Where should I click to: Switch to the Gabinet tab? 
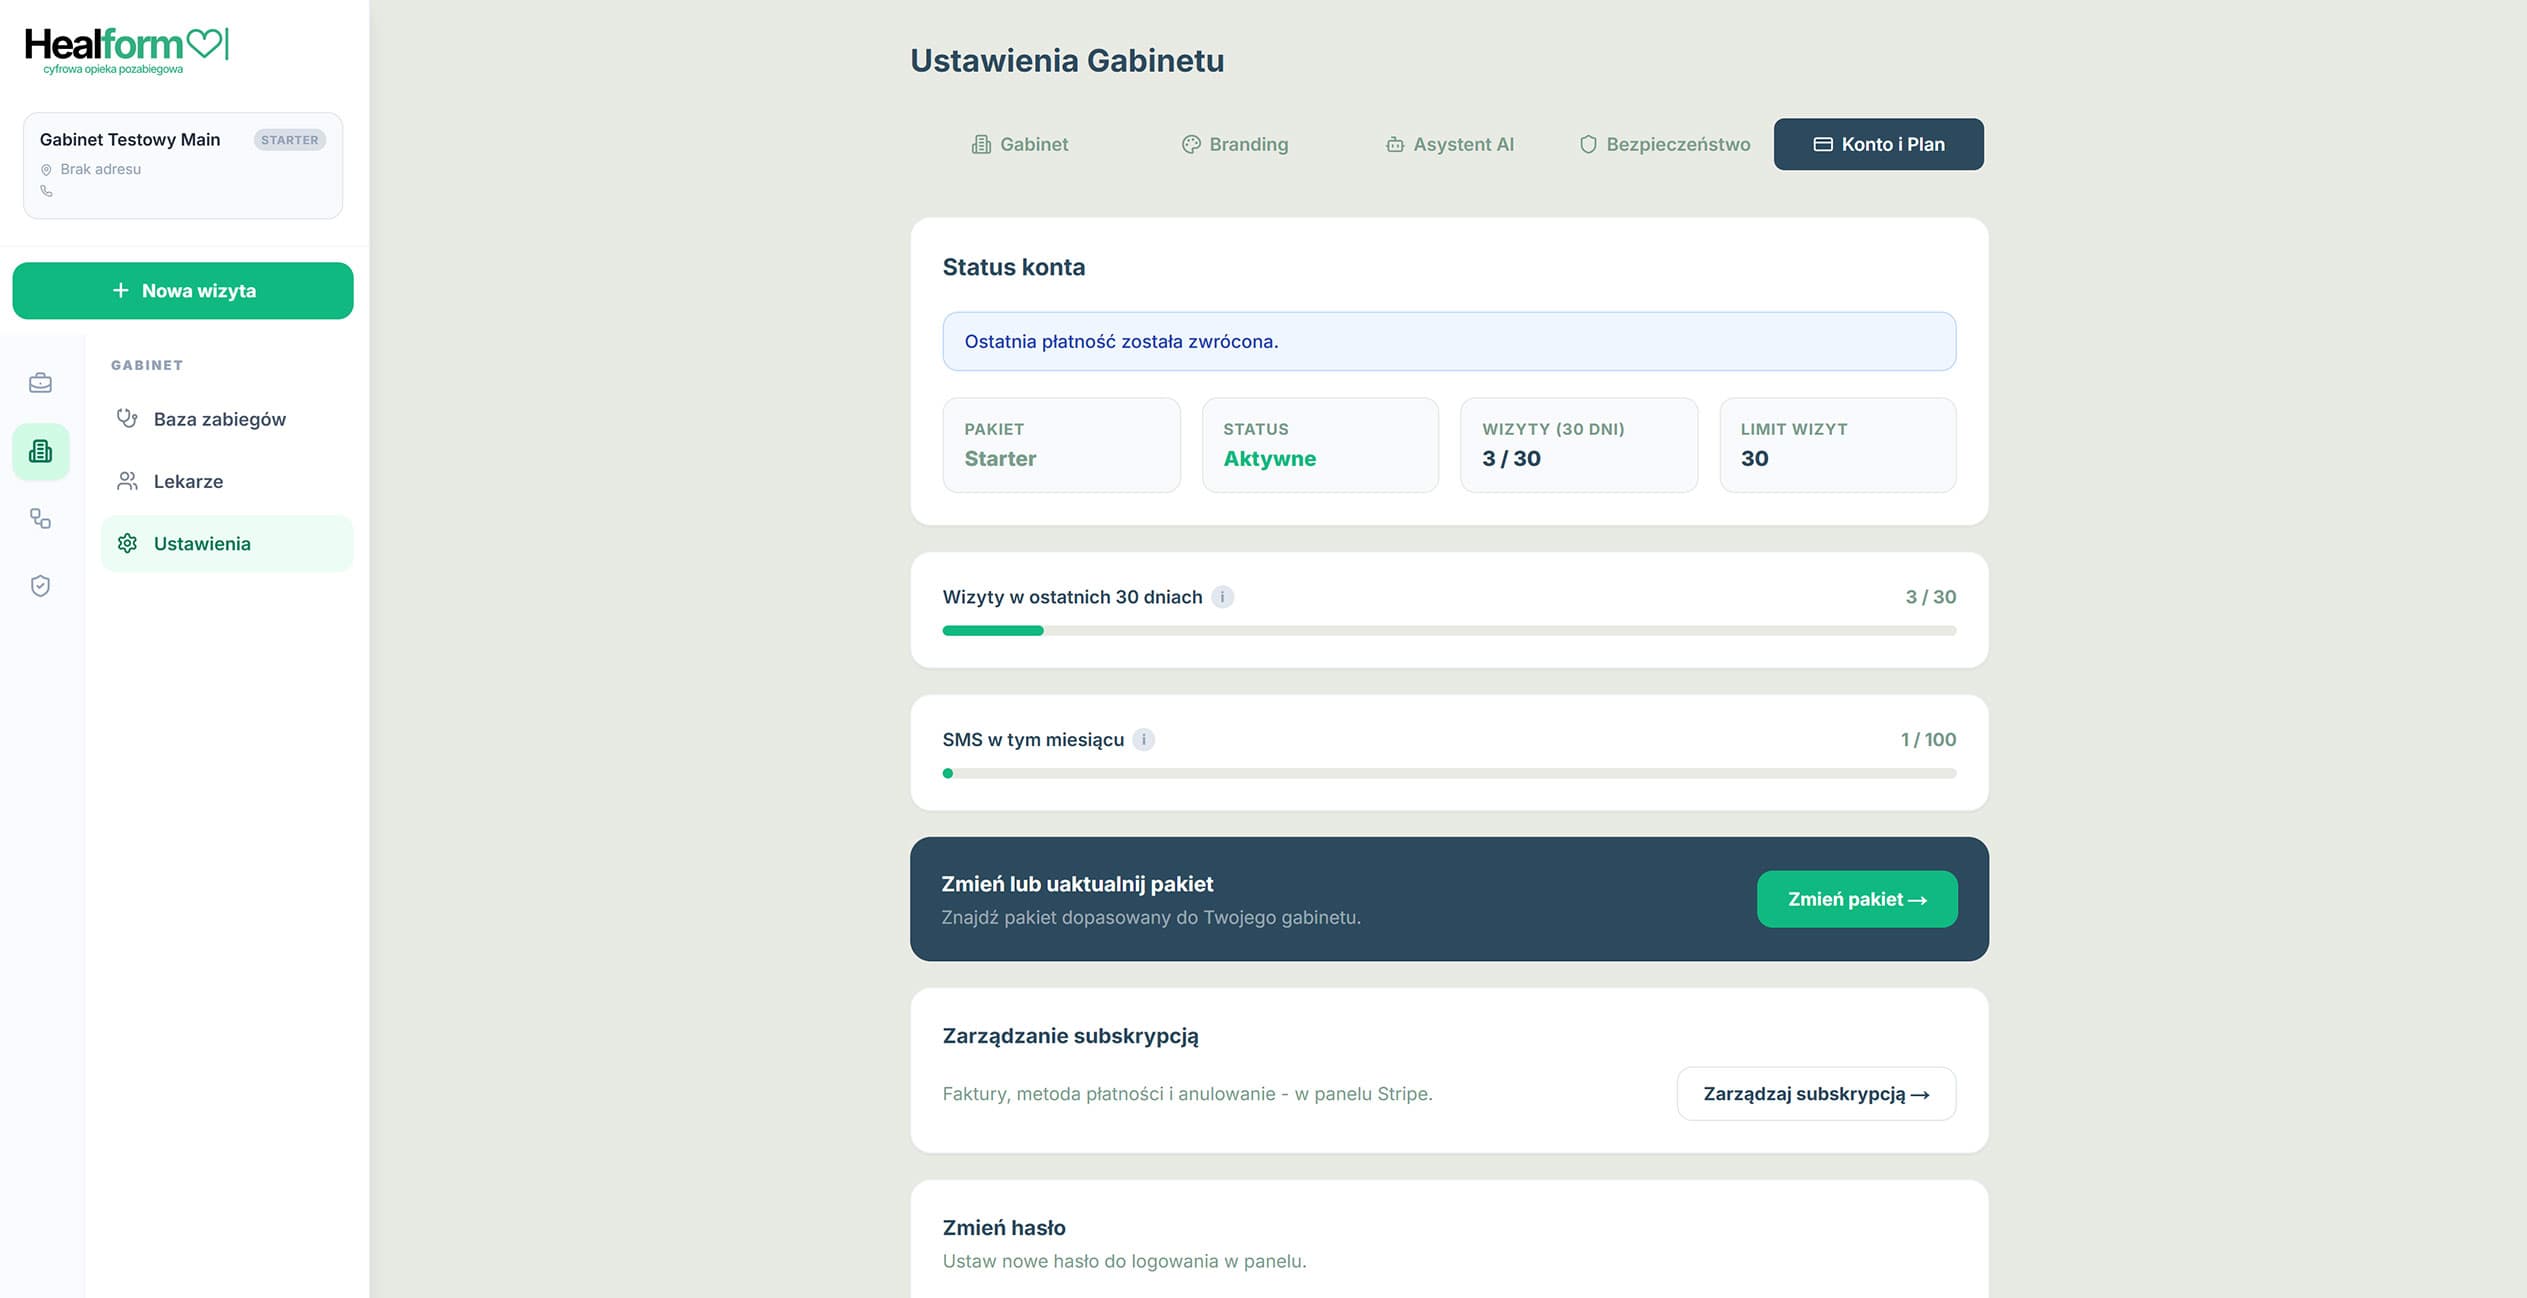pos(1019,144)
